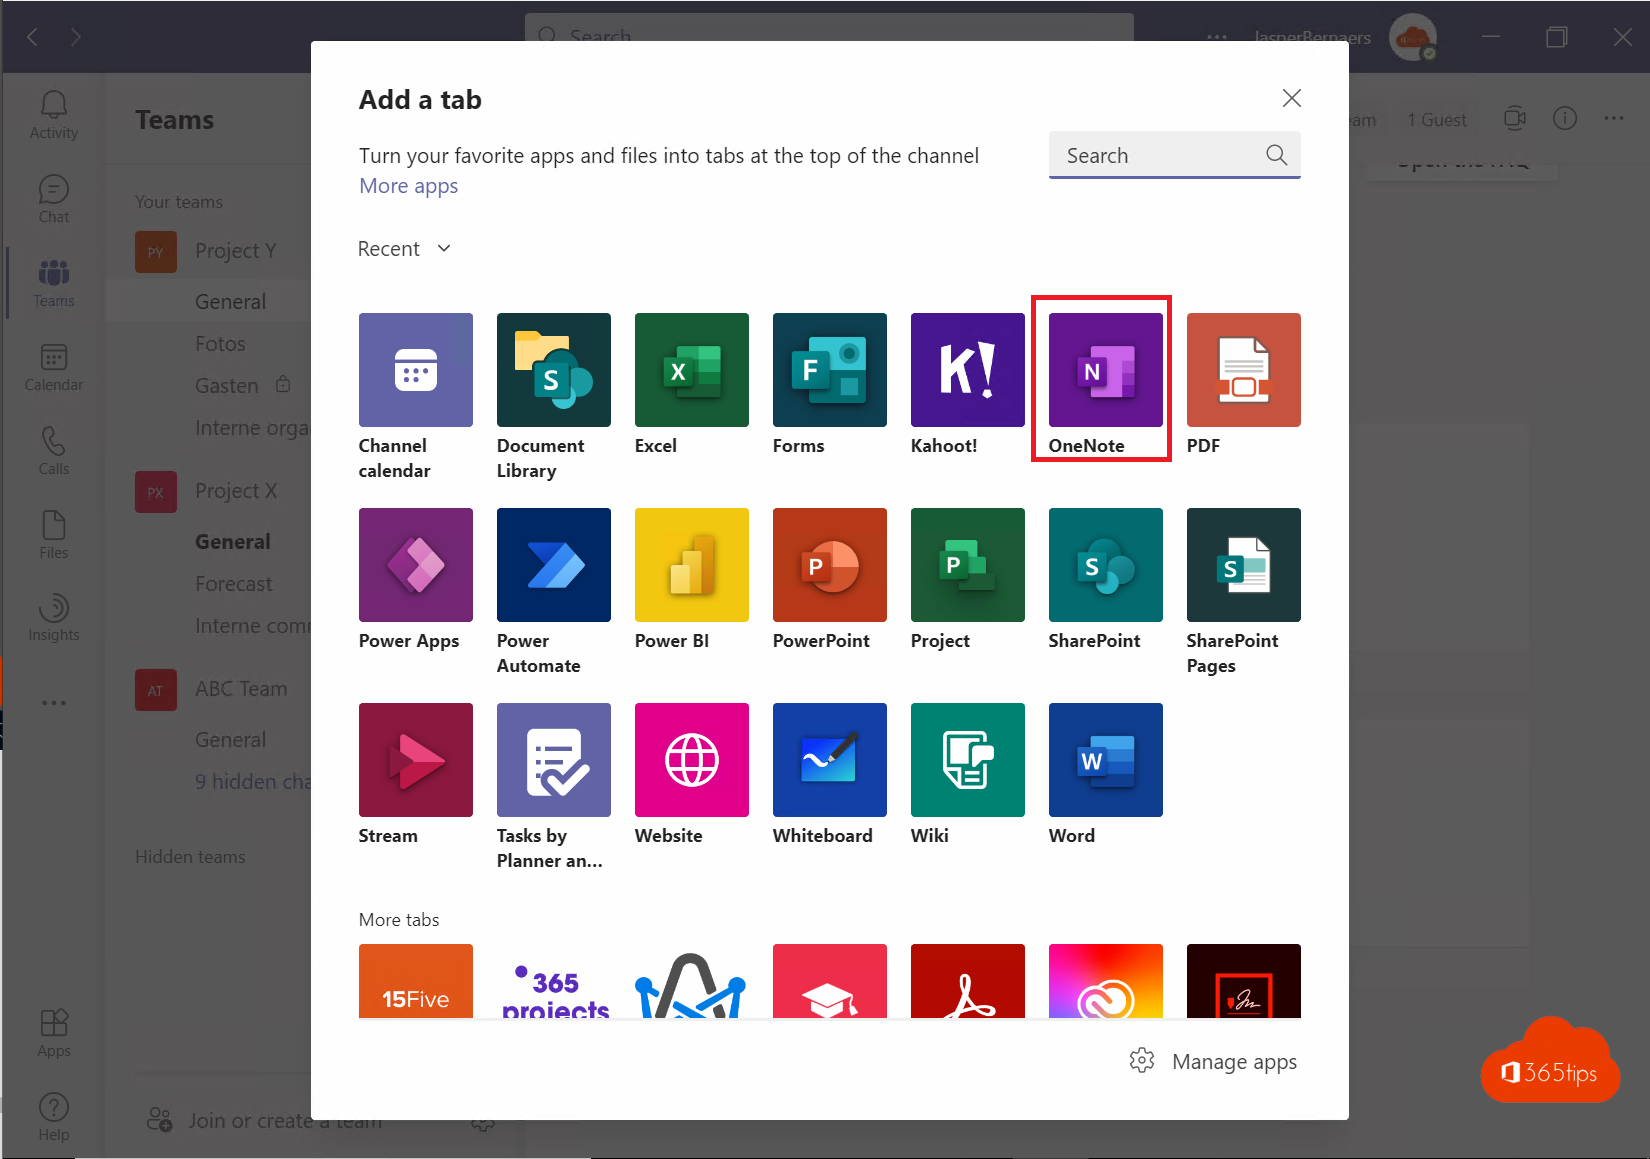
Task: Focus the Search apps field
Action: (x=1174, y=155)
